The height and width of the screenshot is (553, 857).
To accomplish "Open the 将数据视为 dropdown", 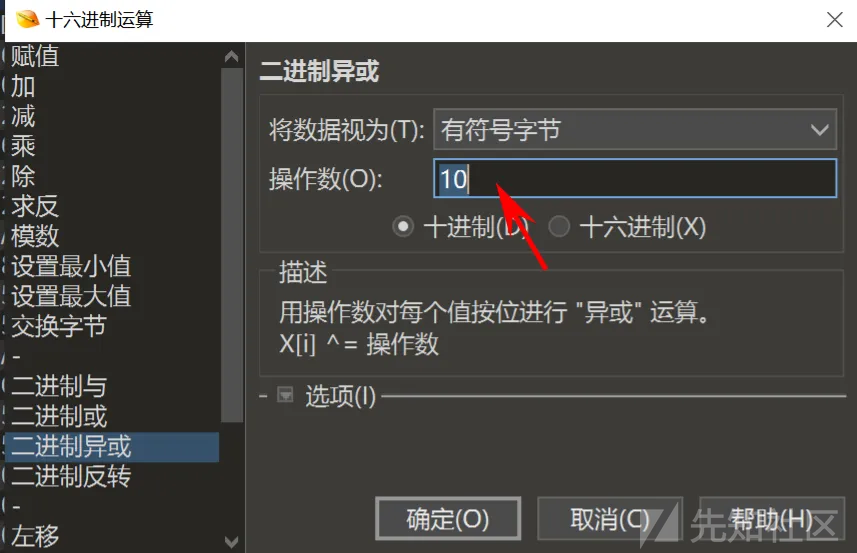I will (635, 130).
